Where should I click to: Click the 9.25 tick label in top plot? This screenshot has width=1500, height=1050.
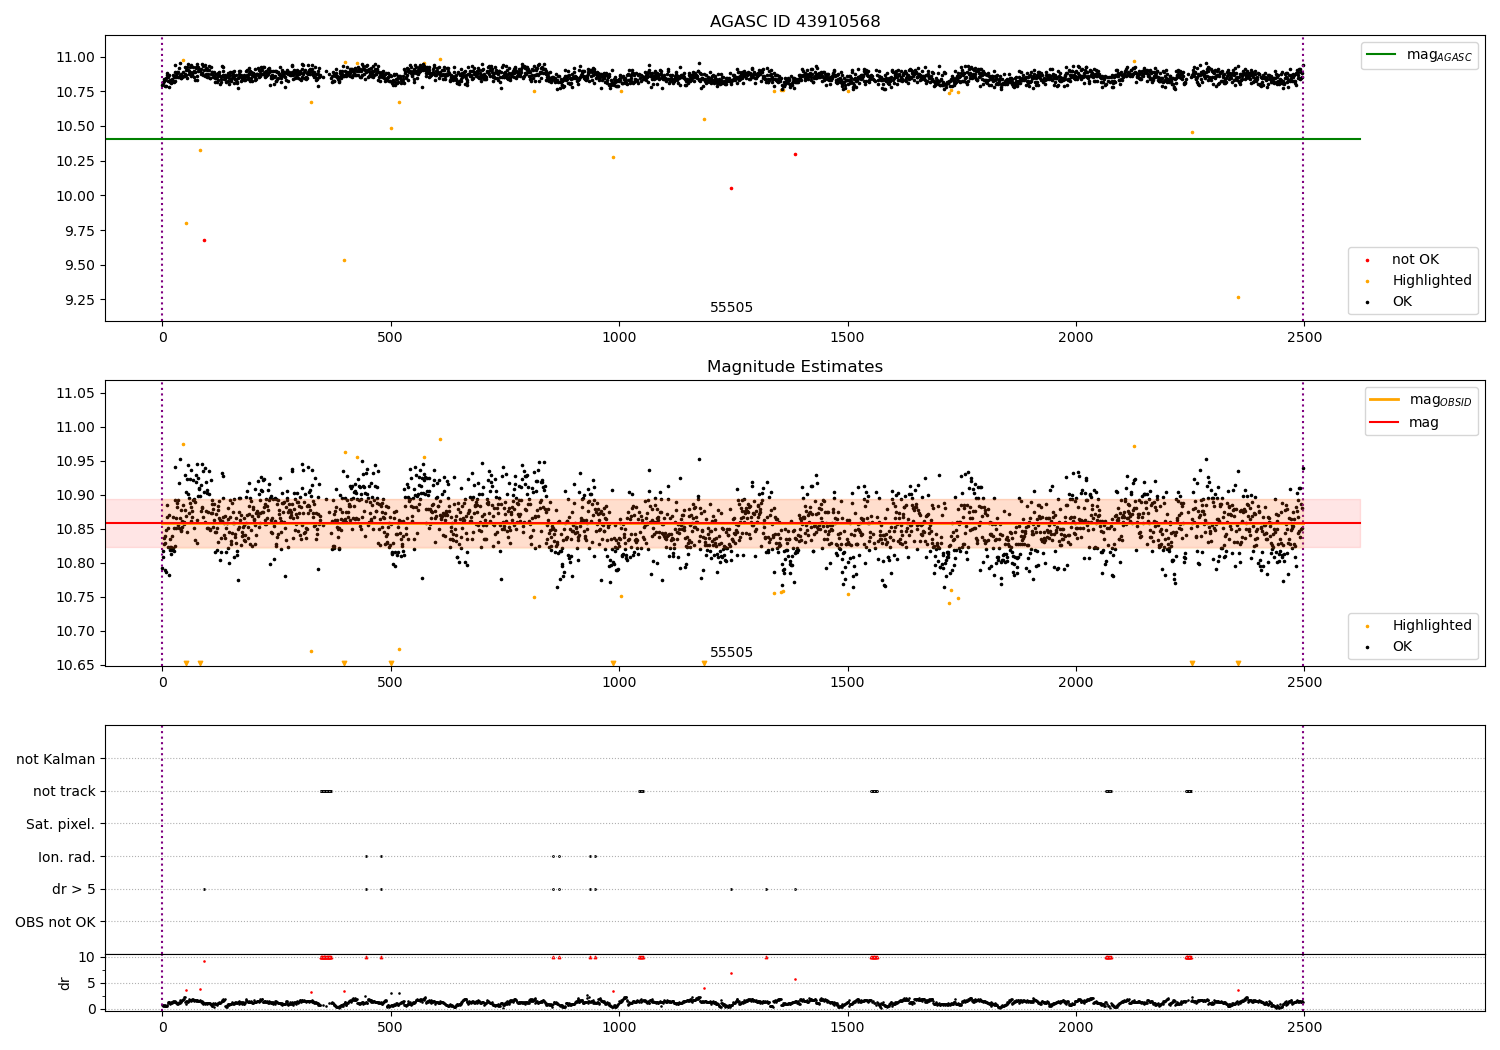tap(80, 300)
